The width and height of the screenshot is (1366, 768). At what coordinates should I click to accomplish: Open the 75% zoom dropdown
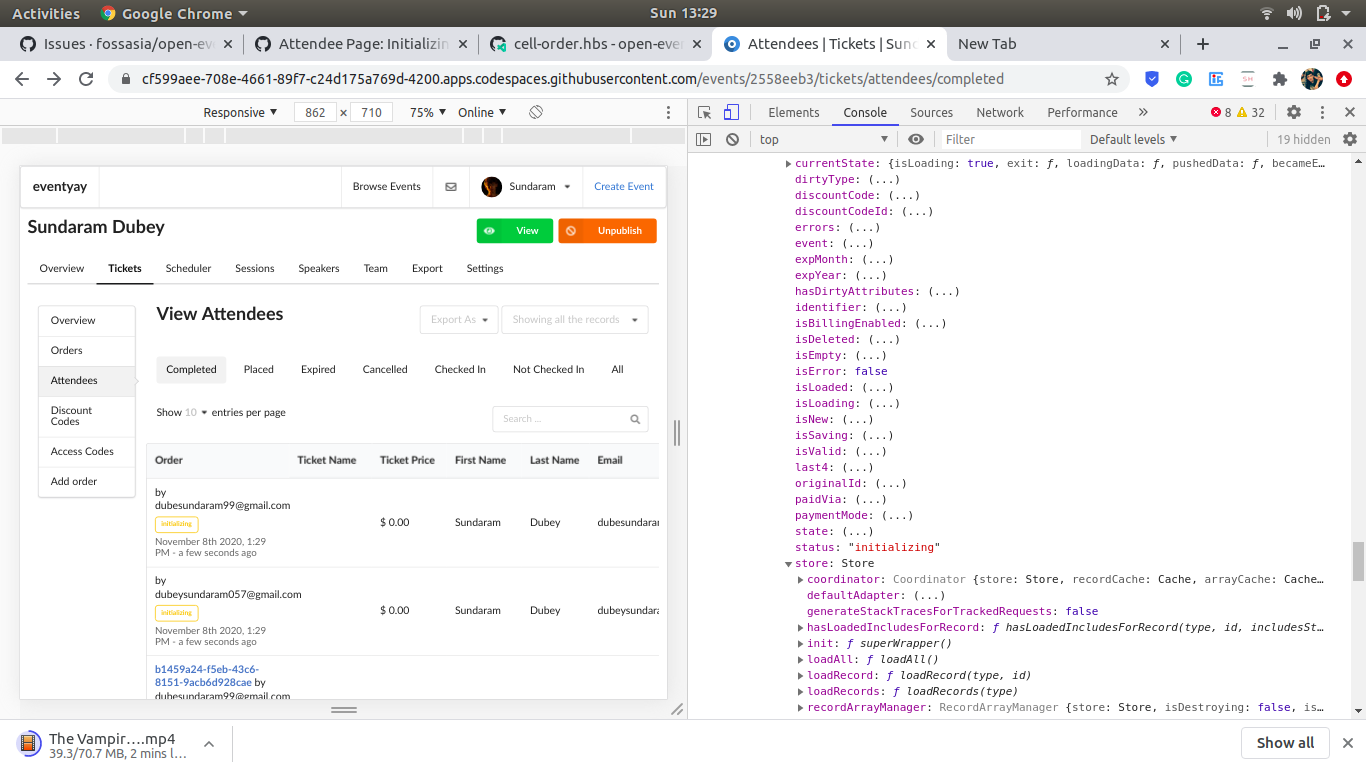427,112
